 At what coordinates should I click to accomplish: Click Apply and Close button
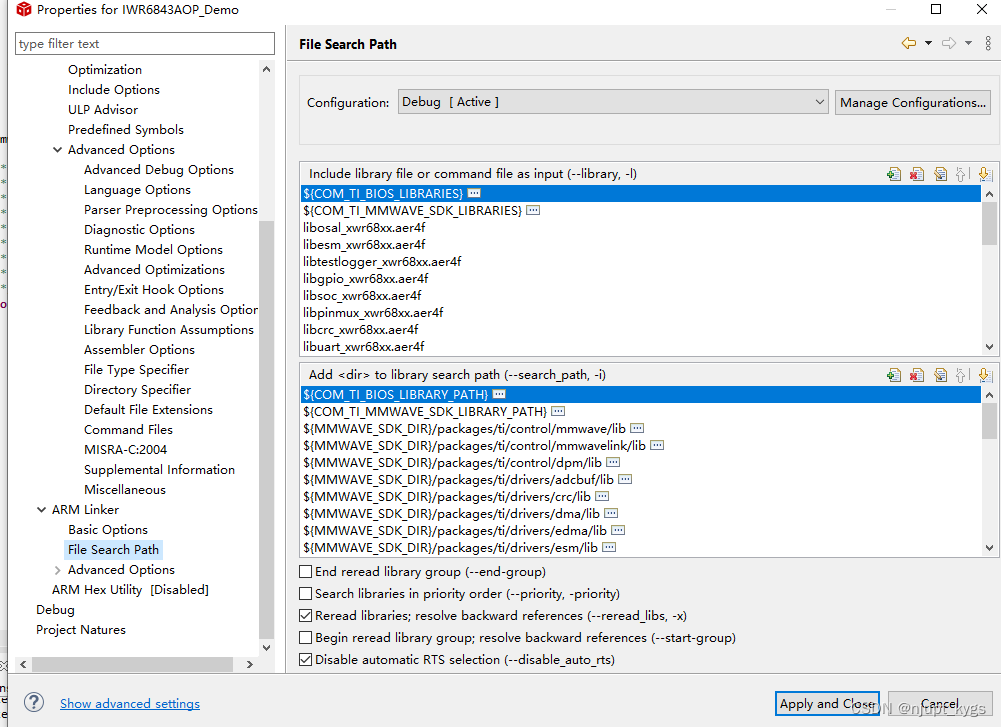[x=827, y=703]
